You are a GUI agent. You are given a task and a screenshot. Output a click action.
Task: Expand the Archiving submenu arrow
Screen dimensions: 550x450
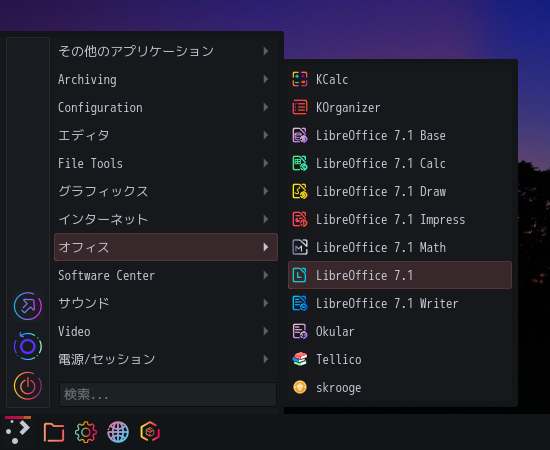coord(266,79)
